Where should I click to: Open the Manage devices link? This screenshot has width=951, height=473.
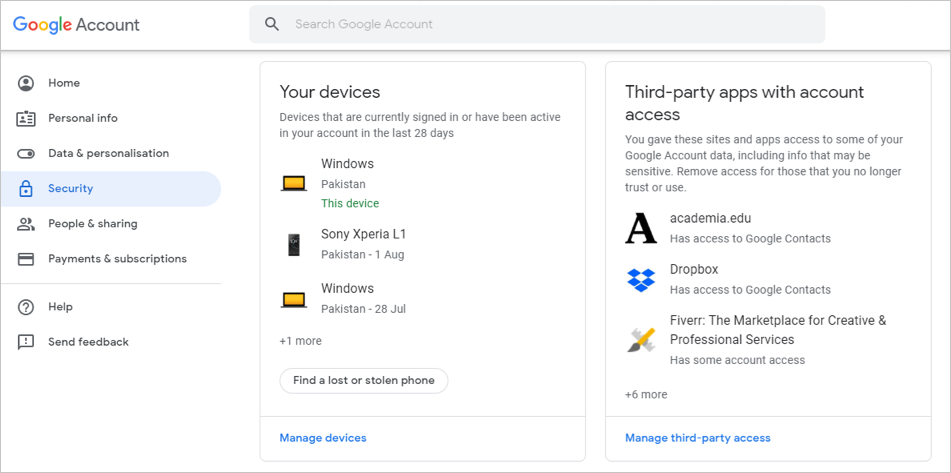pos(323,438)
